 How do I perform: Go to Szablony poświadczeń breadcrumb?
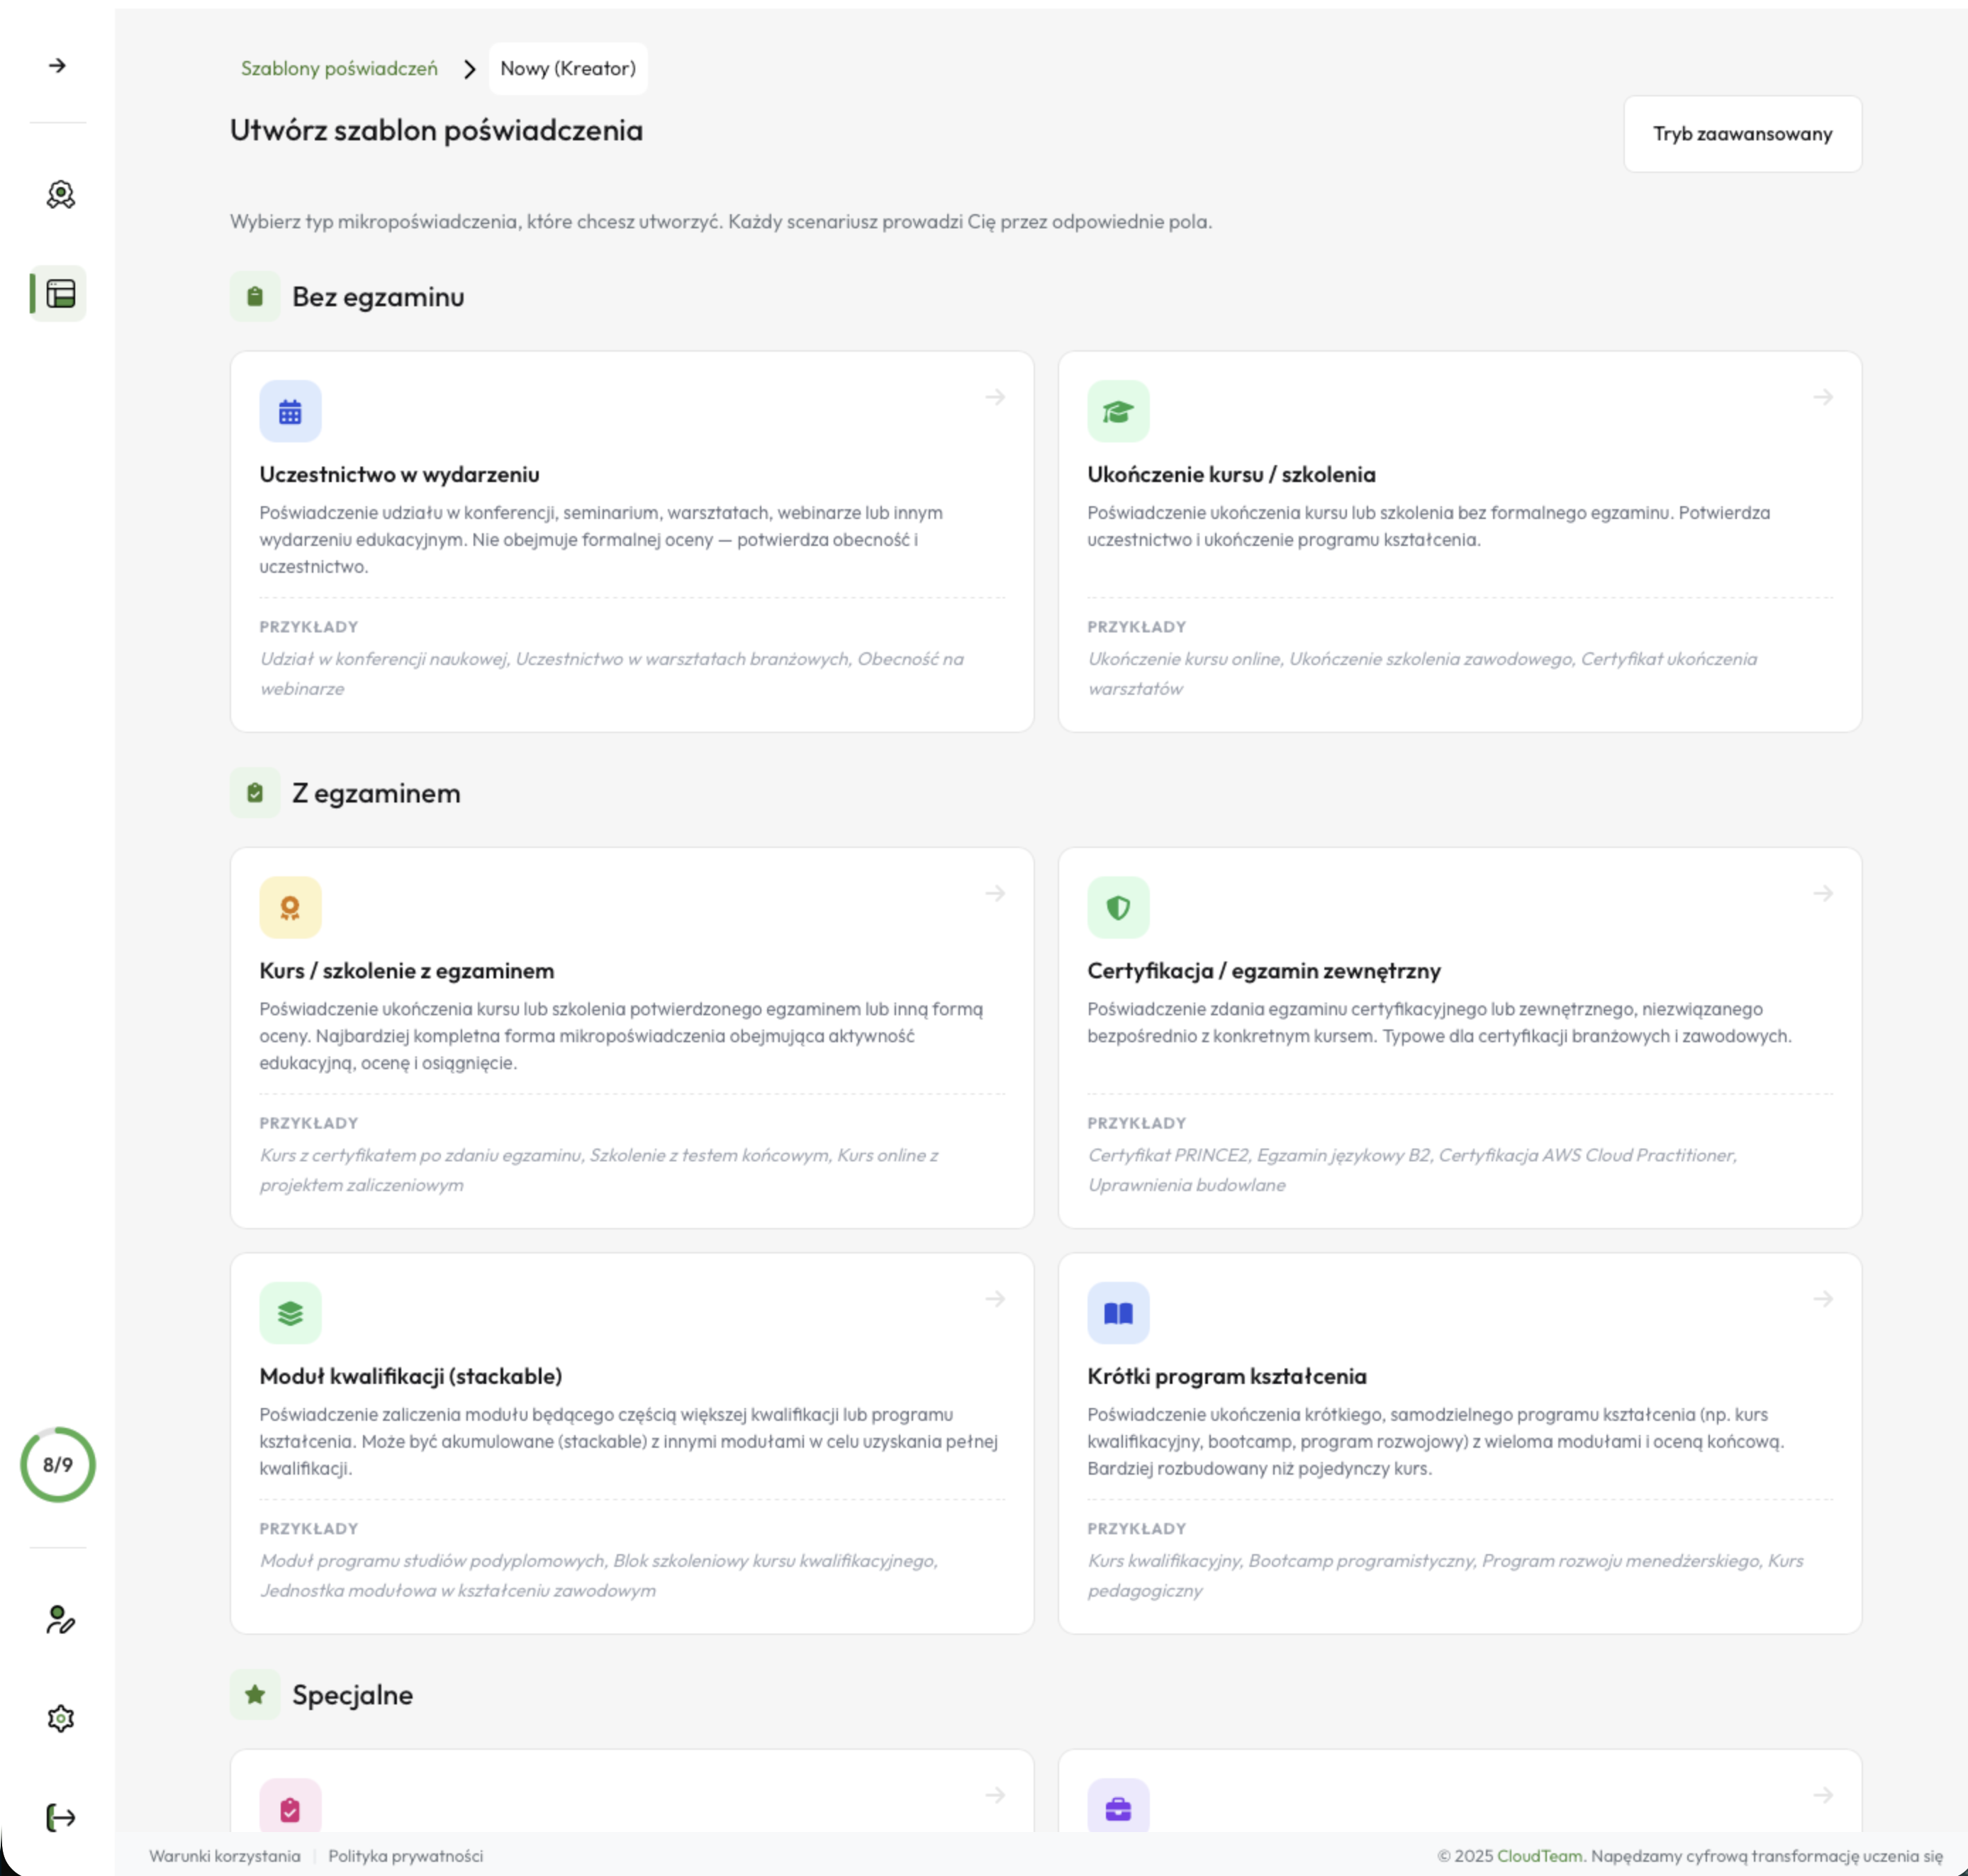point(339,68)
